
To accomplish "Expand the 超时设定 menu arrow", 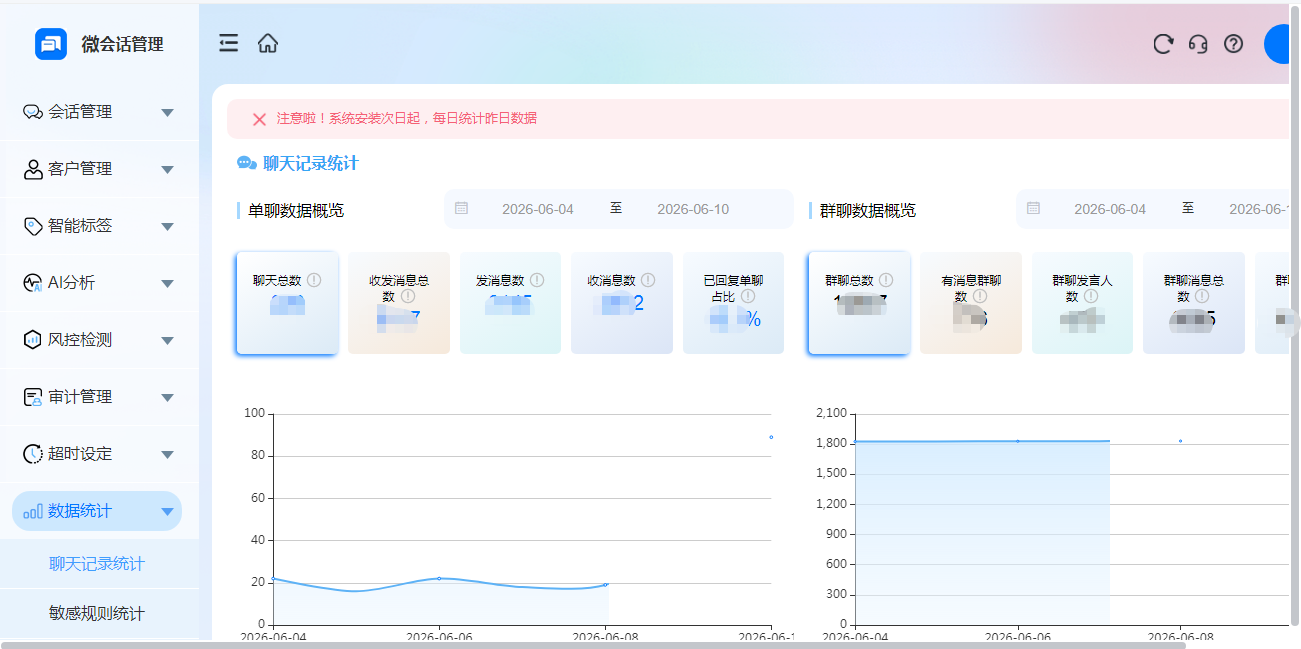I will tap(168, 455).
